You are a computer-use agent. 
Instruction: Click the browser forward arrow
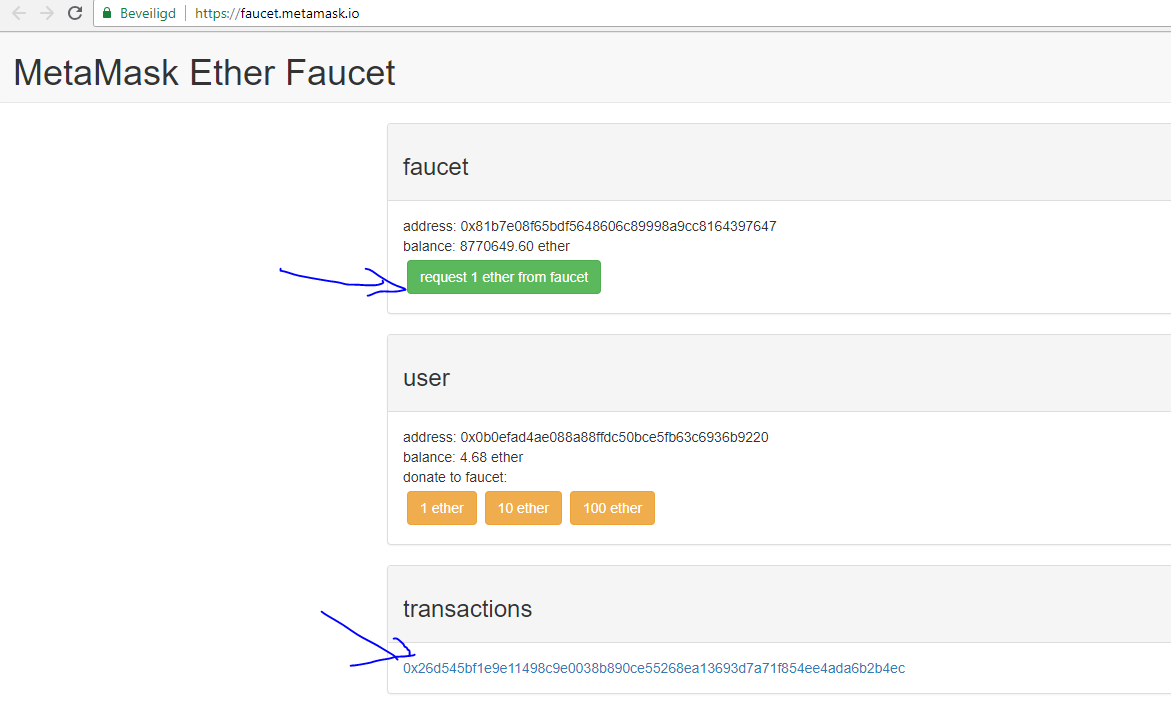click(46, 13)
